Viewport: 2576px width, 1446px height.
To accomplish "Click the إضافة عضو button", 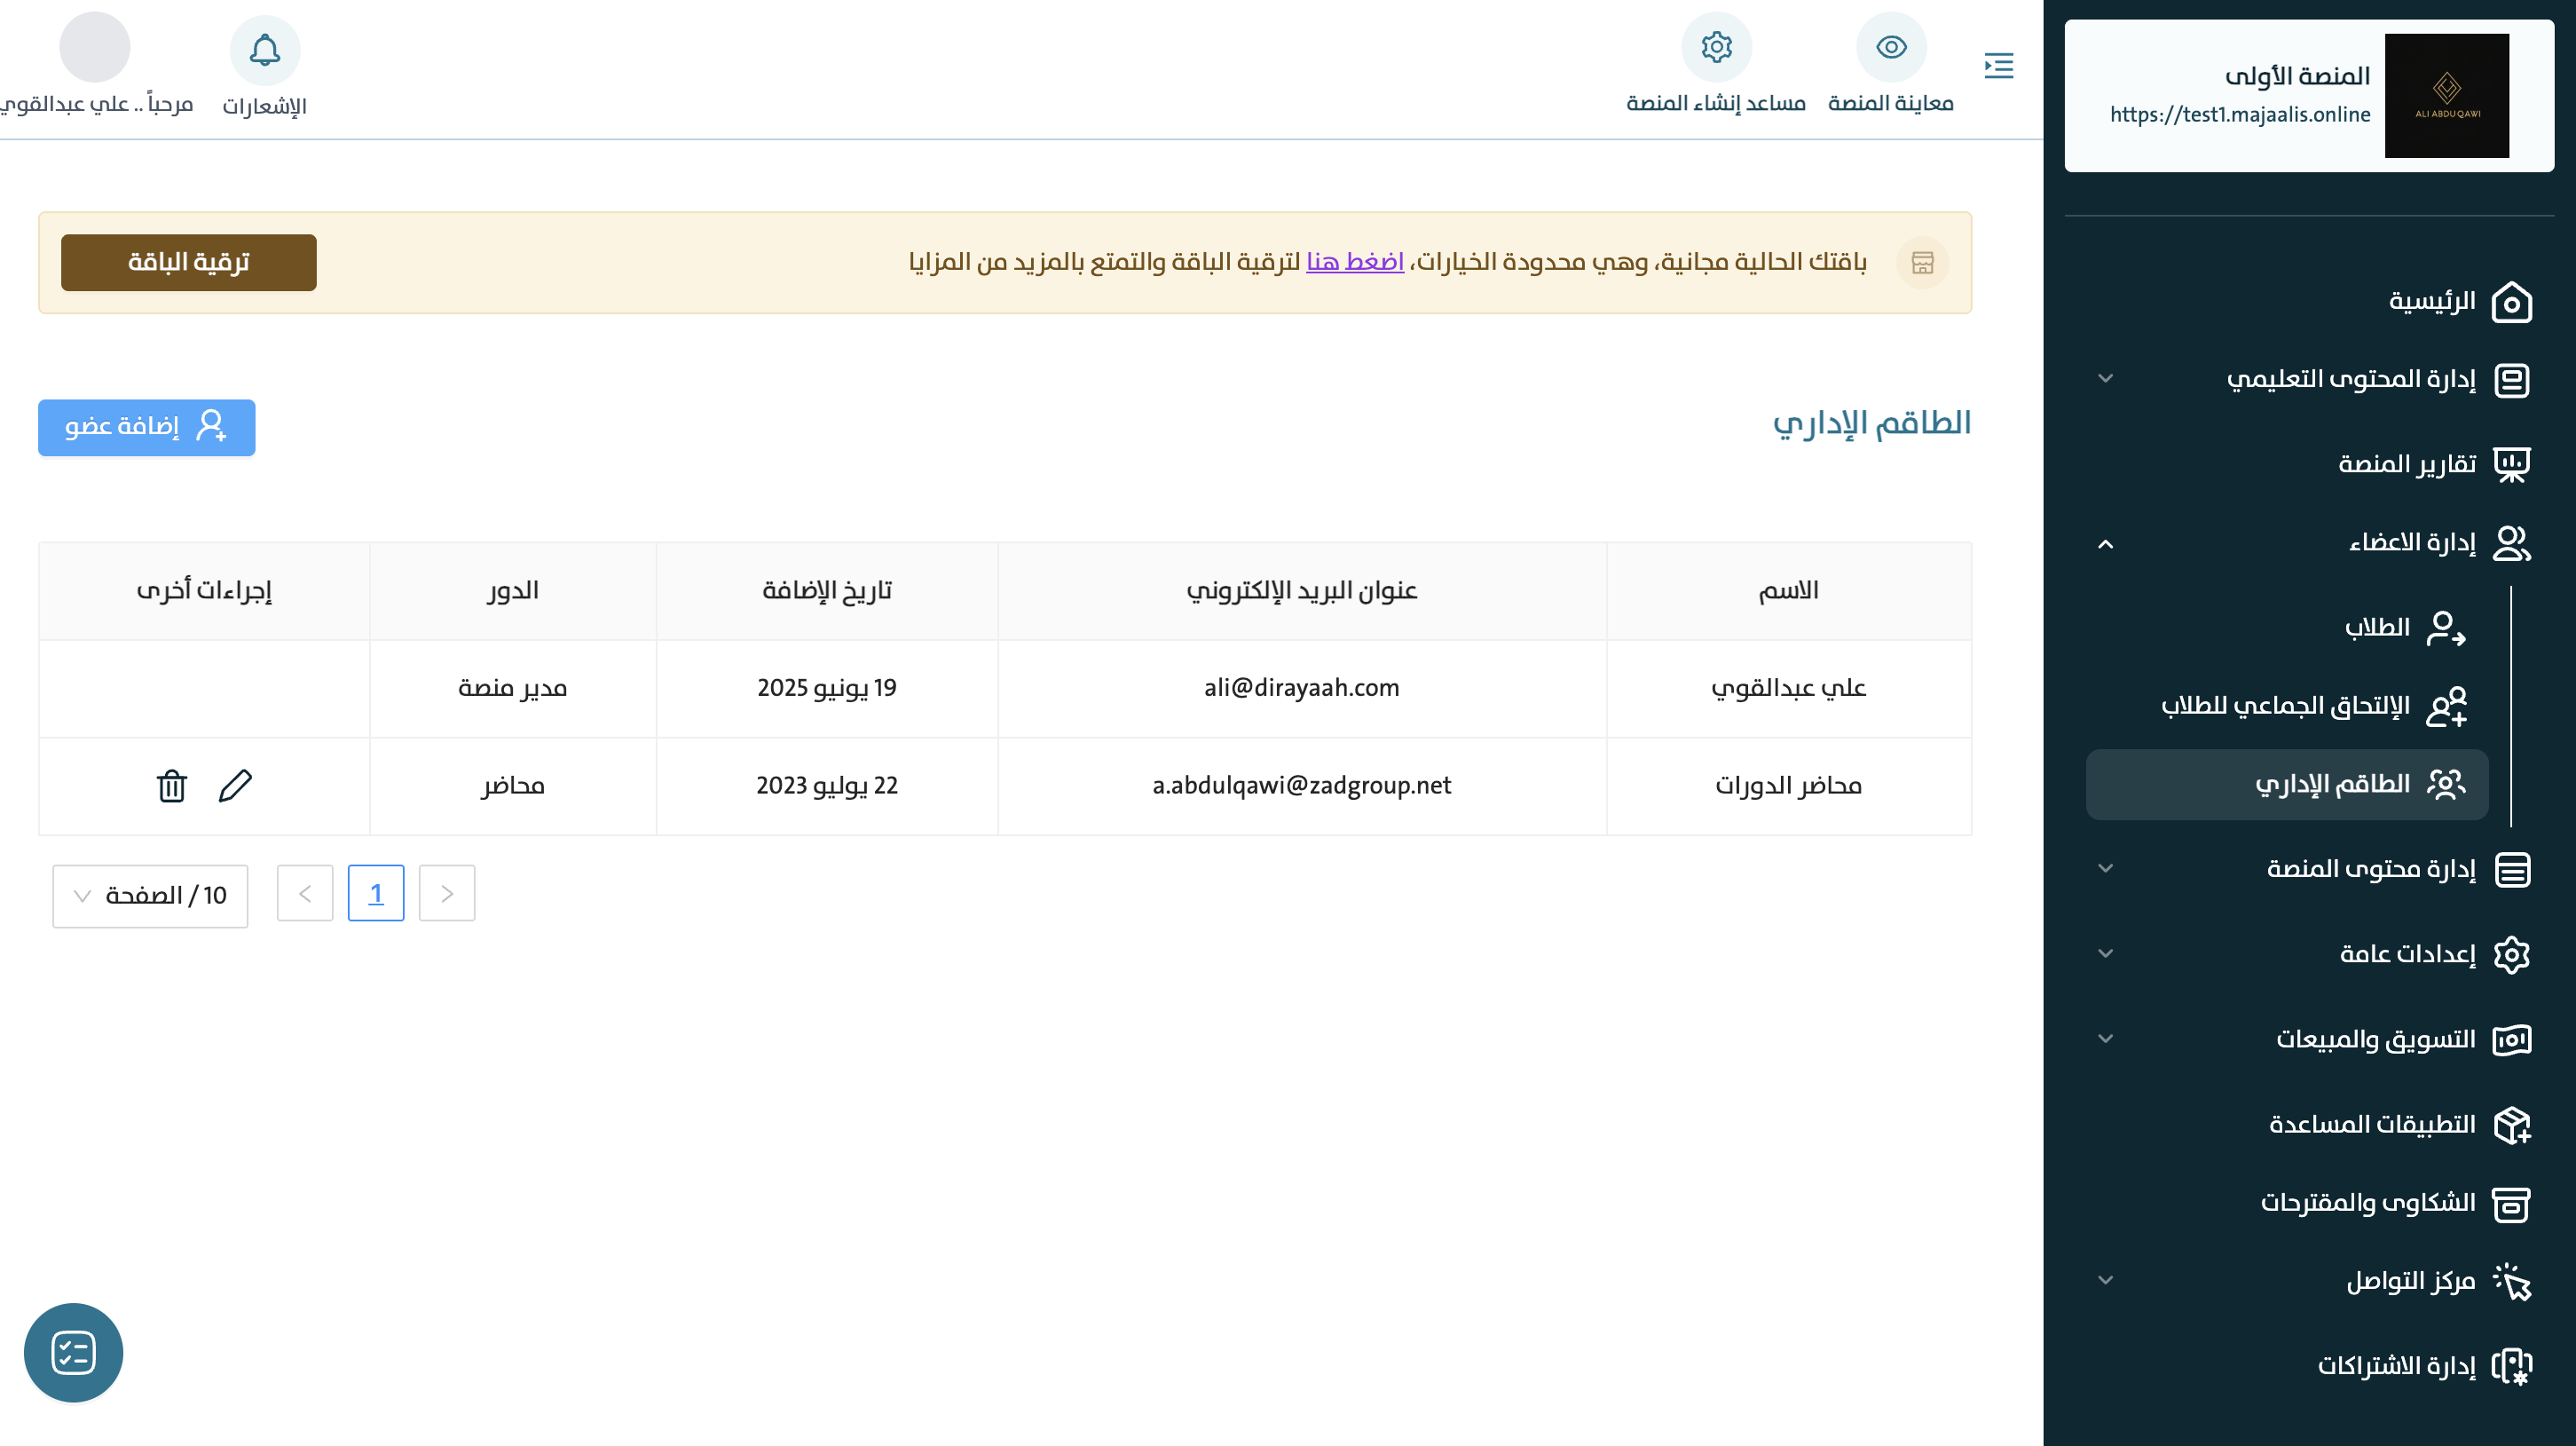I will tap(146, 427).
